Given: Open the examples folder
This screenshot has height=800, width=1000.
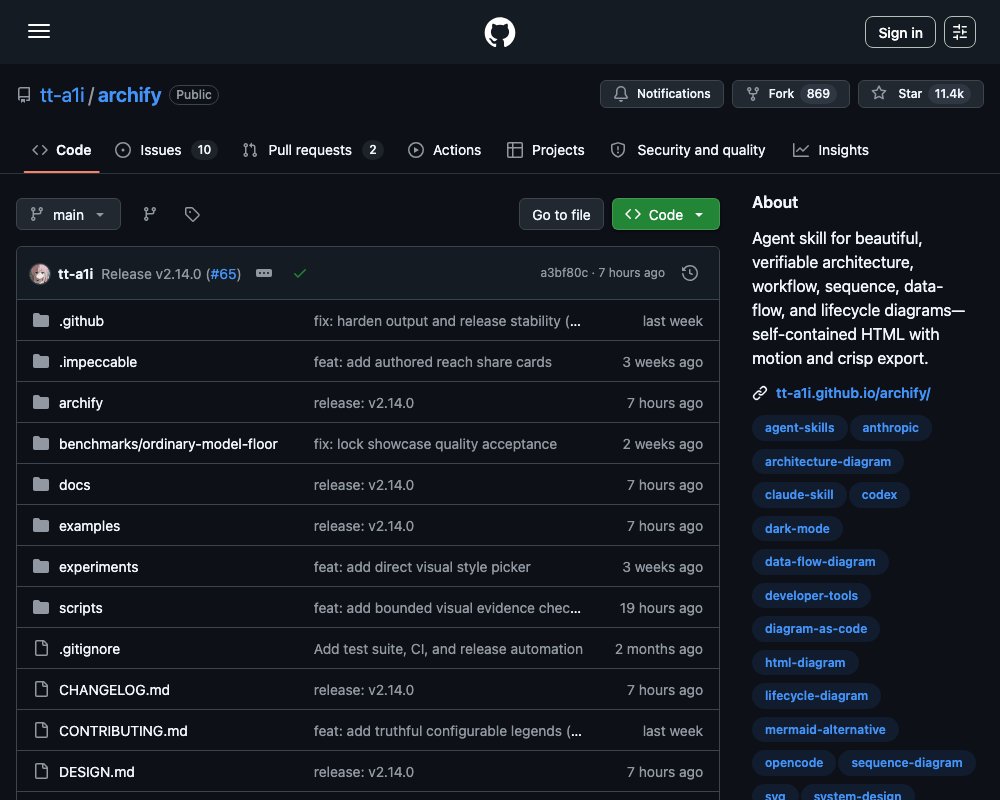Looking at the screenshot, I should pos(89,526).
